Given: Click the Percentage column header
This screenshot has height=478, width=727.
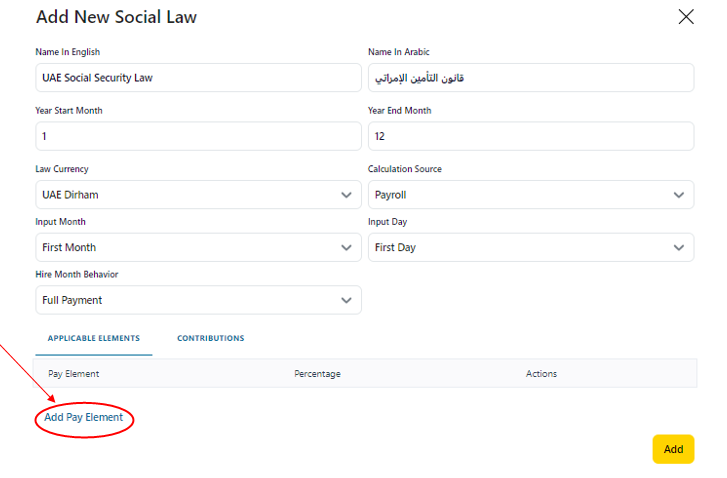Looking at the screenshot, I should (317, 374).
